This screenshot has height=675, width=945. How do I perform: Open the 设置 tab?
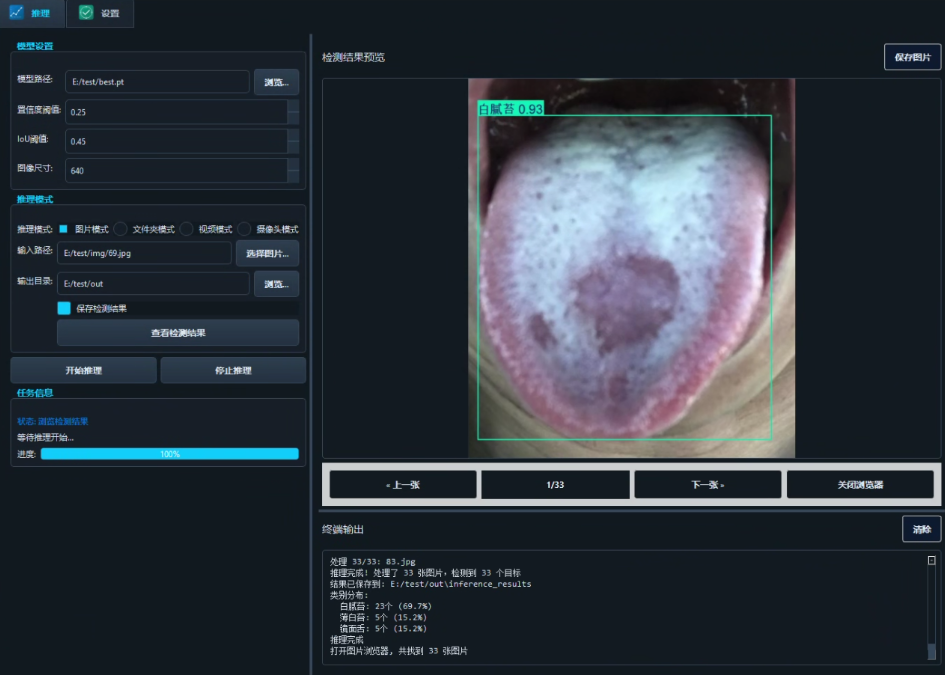(100, 13)
